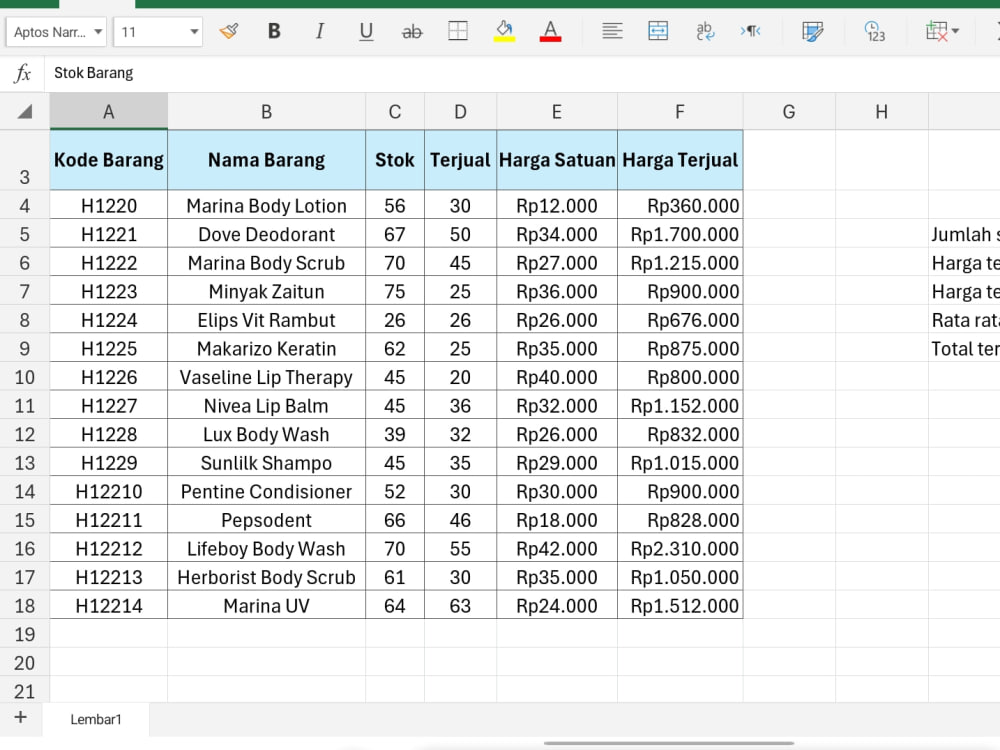This screenshot has width=1000, height=750.
Task: Select row 4 header
Action: pos(24,205)
